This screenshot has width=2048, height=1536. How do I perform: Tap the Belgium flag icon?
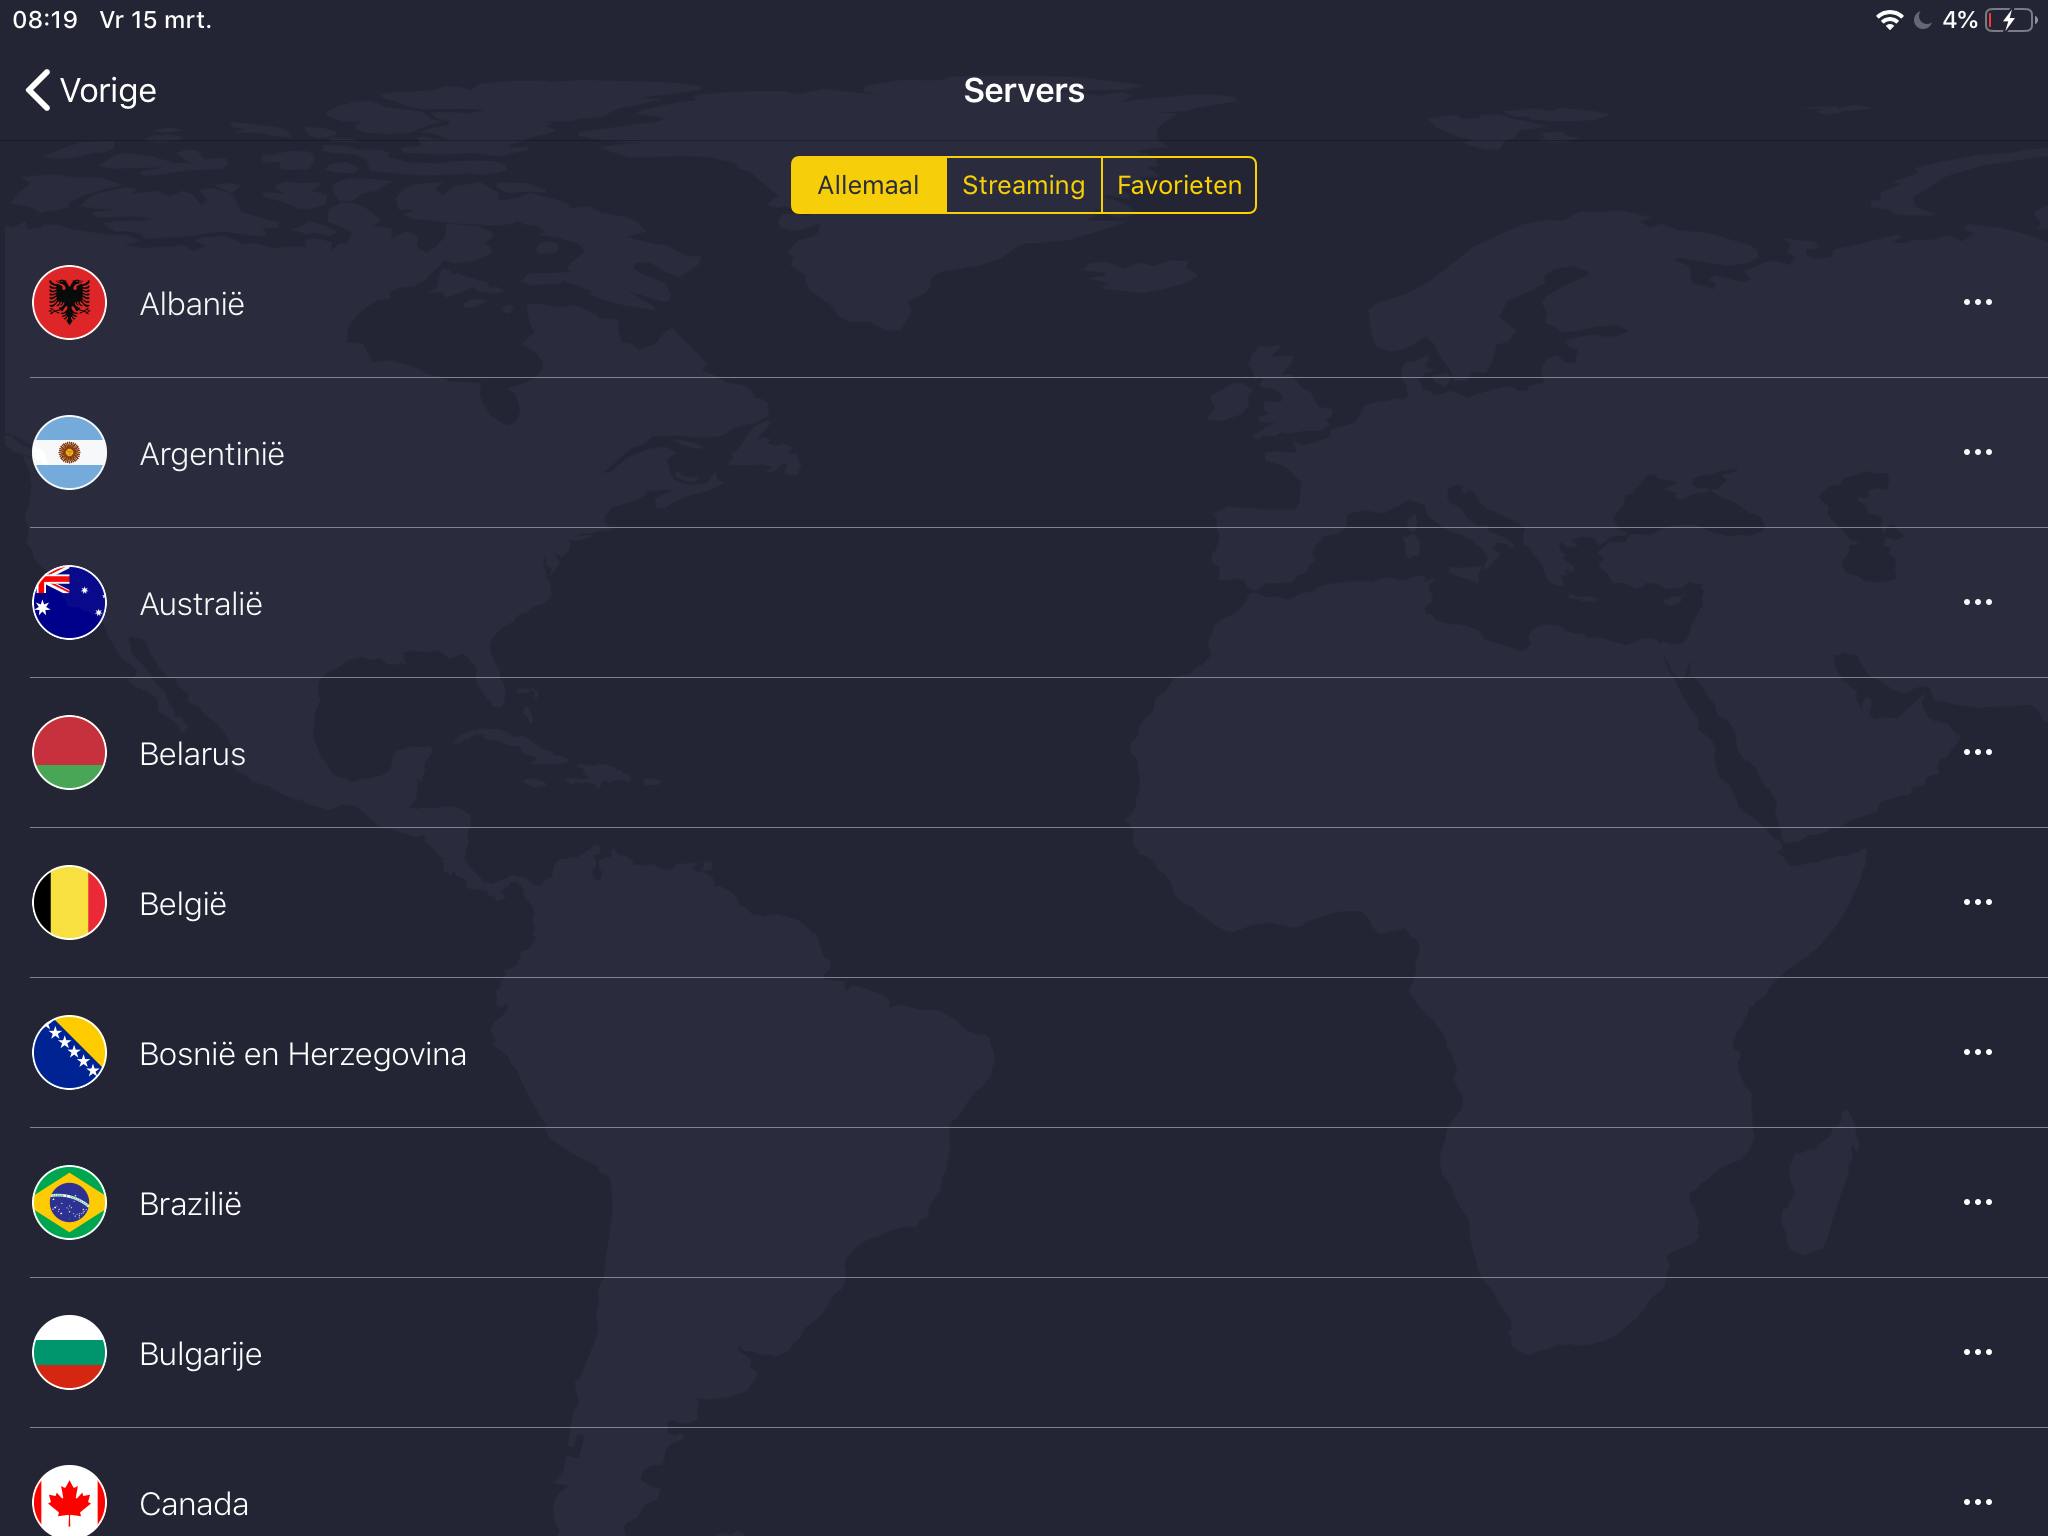coord(69,902)
